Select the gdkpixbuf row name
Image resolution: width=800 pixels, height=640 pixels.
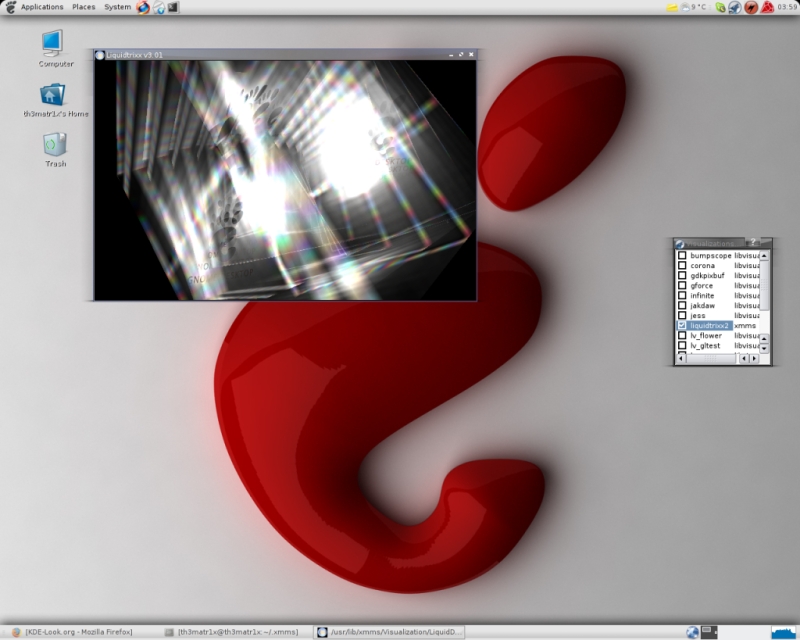click(707, 276)
